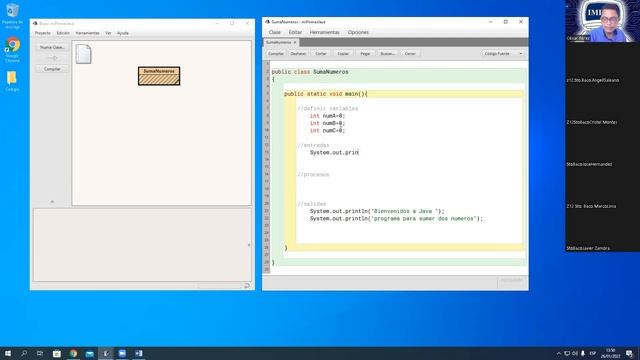Viewport: 640px width, 360px height.
Task: Switch to the BlueJ taskbar icon
Action: 106,353
